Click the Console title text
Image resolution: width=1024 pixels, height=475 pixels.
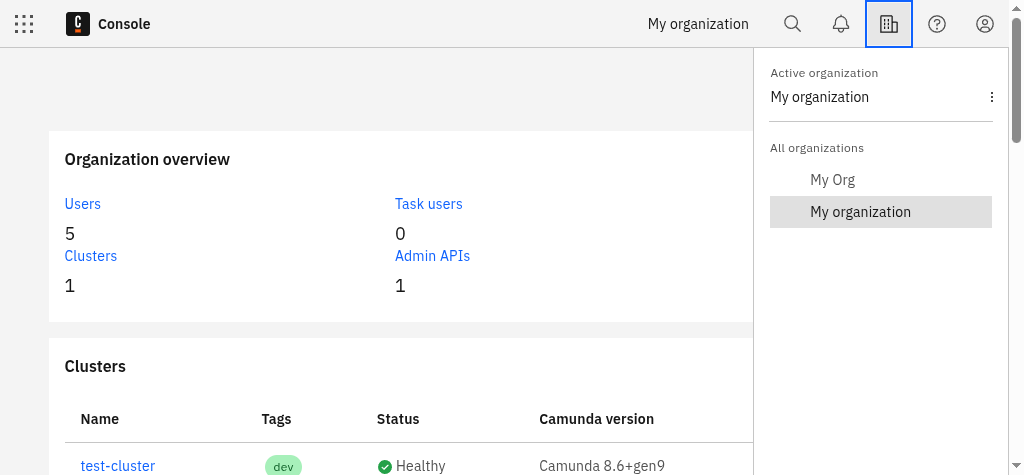pyautogui.click(x=124, y=24)
